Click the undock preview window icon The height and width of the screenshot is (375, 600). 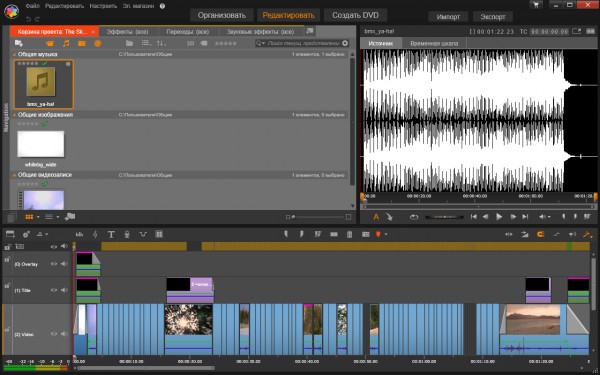(576, 31)
